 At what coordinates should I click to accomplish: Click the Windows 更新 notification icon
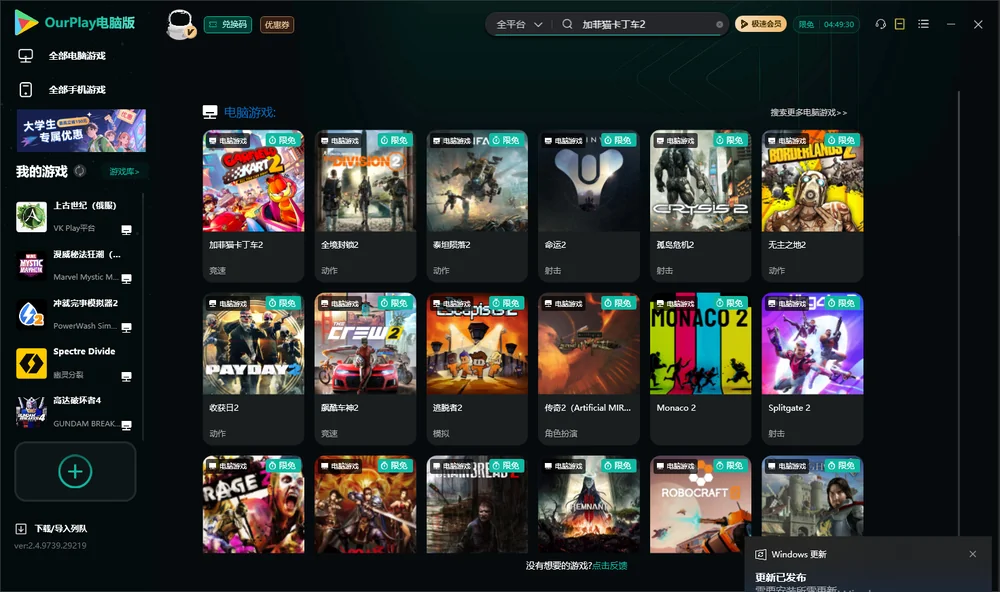pyautogui.click(x=760, y=554)
